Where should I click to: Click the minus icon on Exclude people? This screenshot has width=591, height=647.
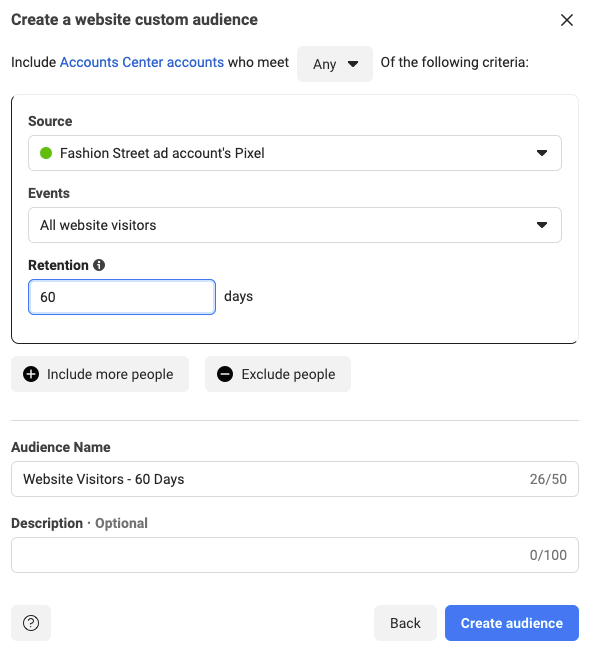[225, 374]
